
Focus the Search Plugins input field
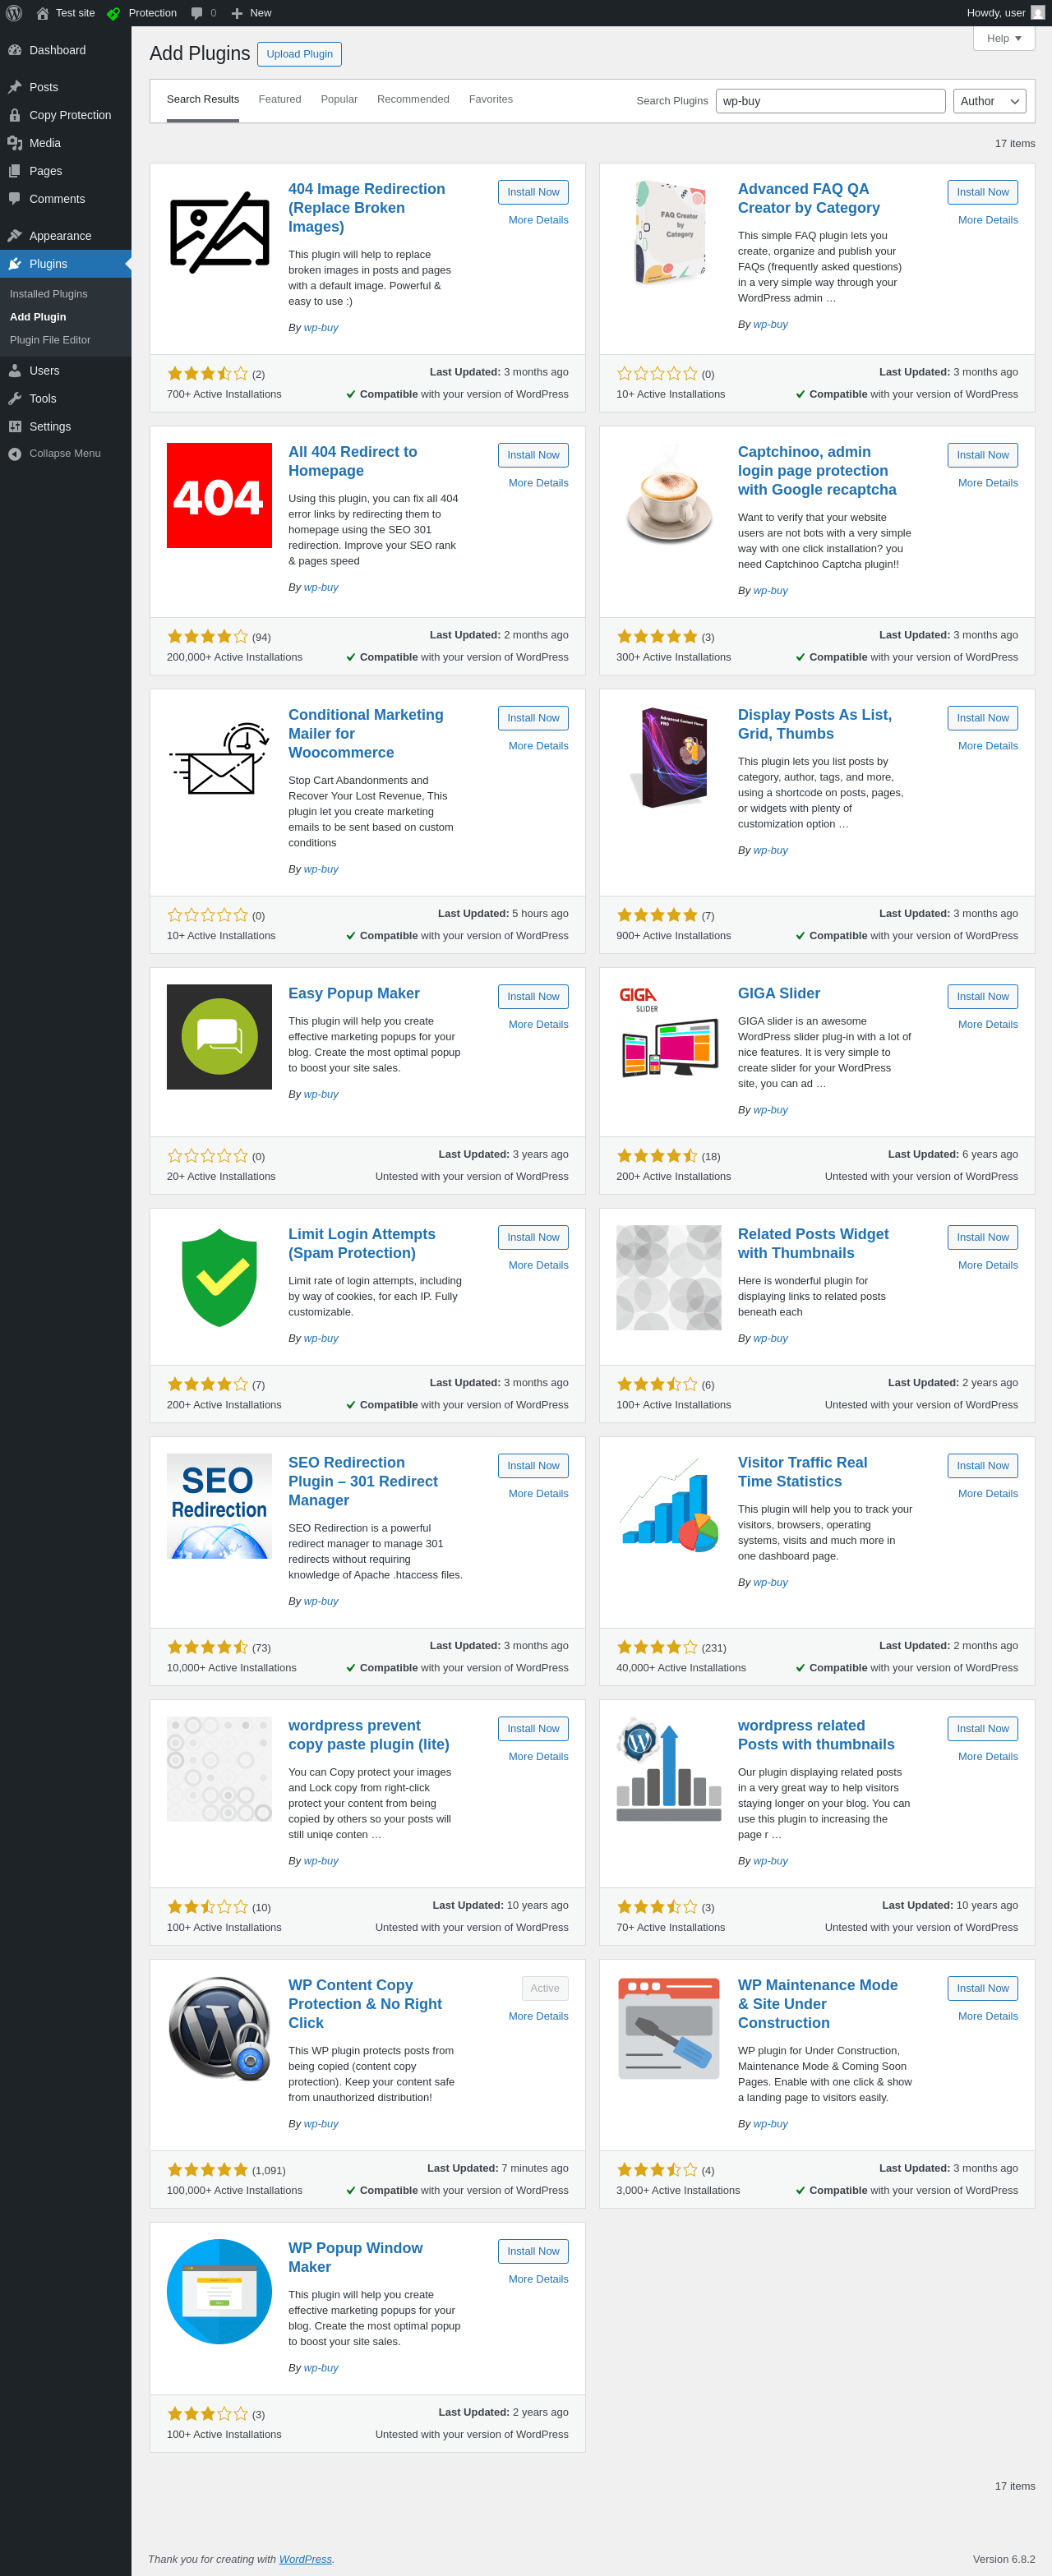point(830,101)
